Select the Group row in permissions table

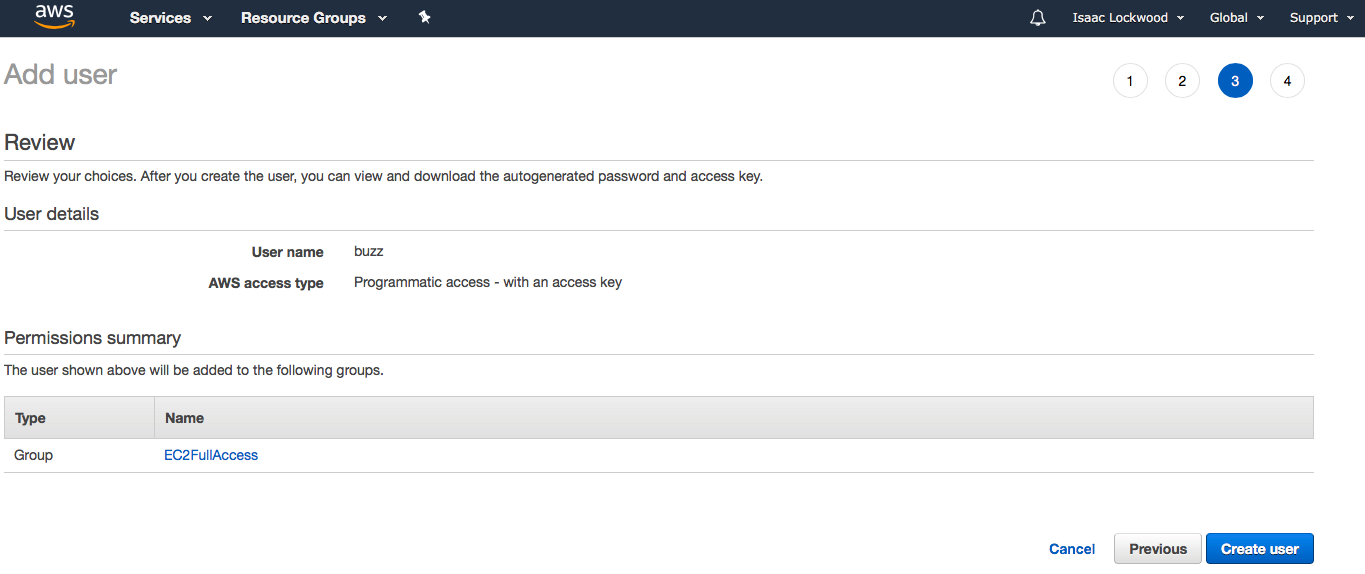click(659, 455)
